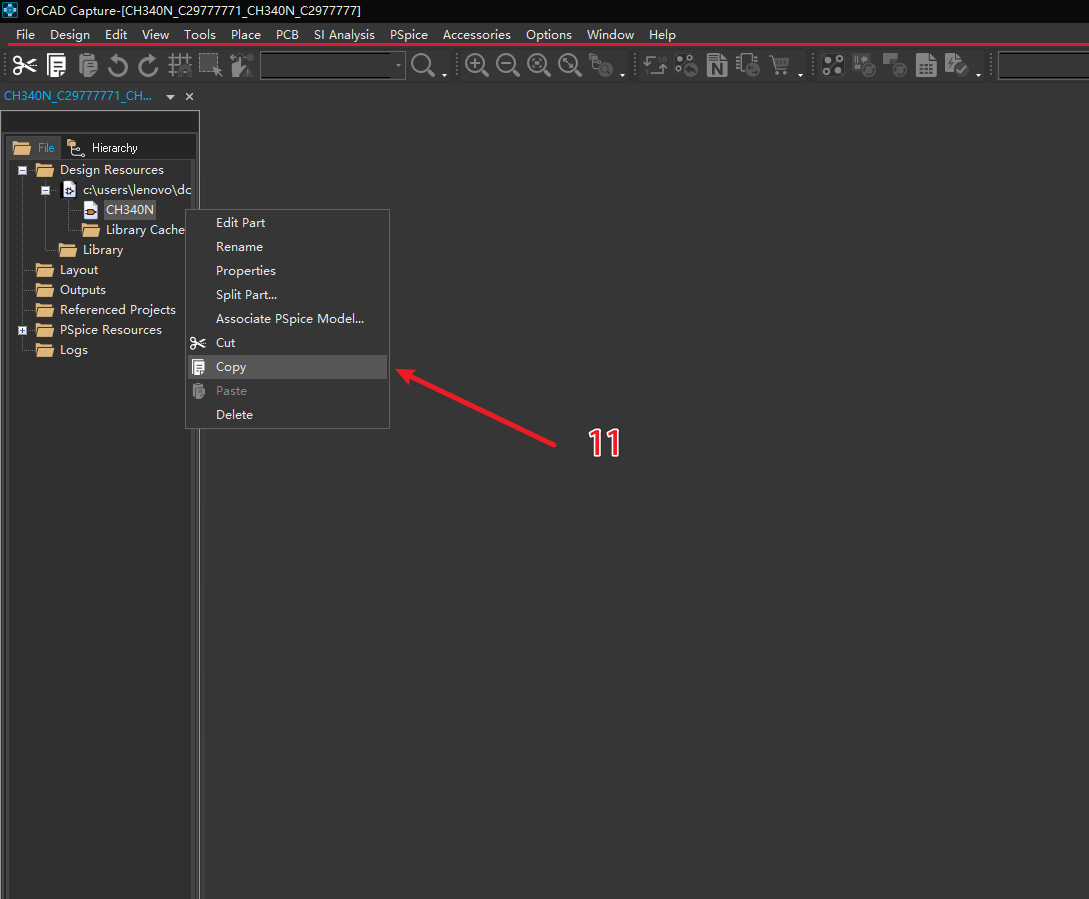Click the Create Netlist icon
The height and width of the screenshot is (899, 1089).
717,65
